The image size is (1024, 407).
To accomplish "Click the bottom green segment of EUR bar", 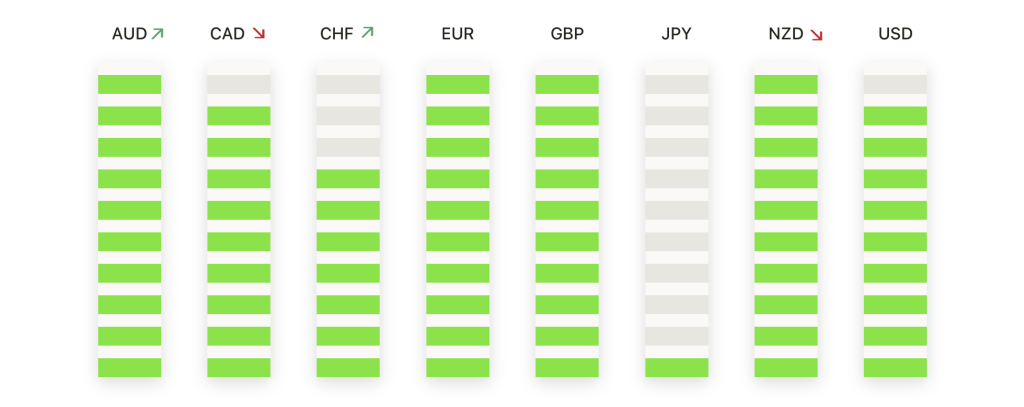I will point(457,367).
